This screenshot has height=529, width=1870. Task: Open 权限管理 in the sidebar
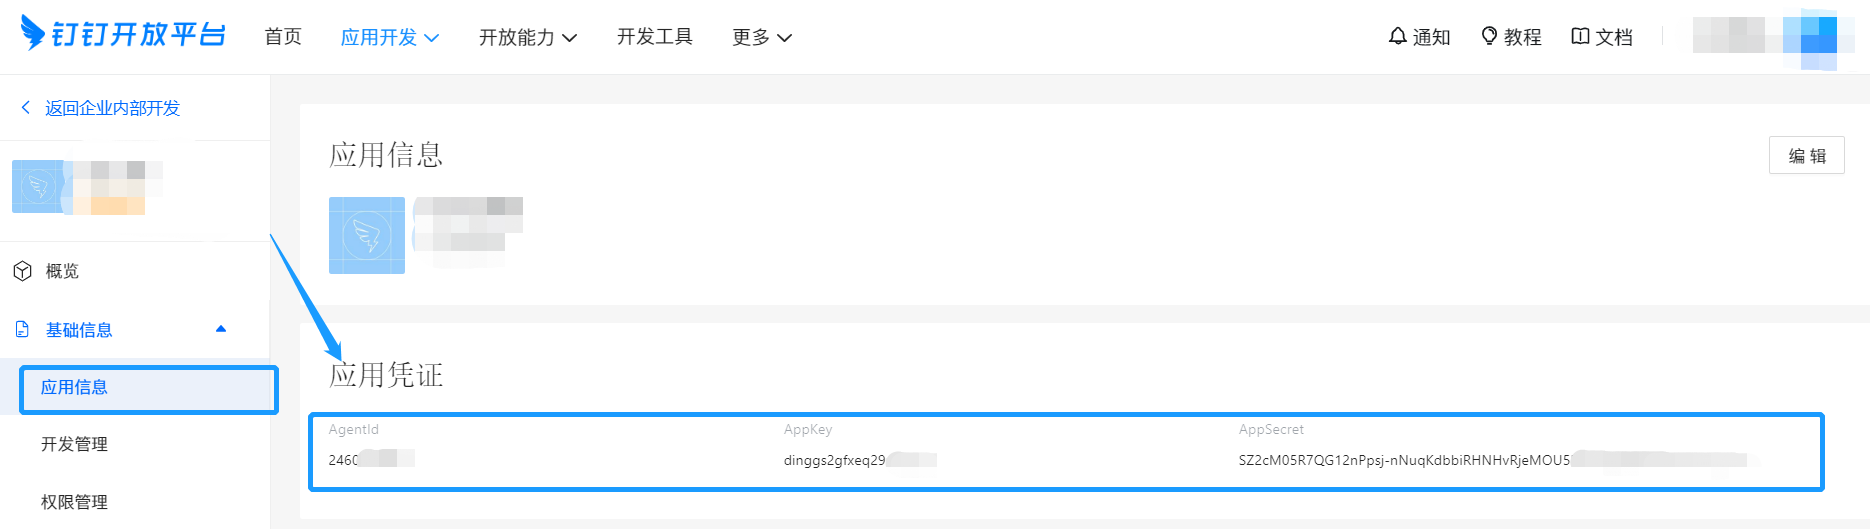point(74,502)
